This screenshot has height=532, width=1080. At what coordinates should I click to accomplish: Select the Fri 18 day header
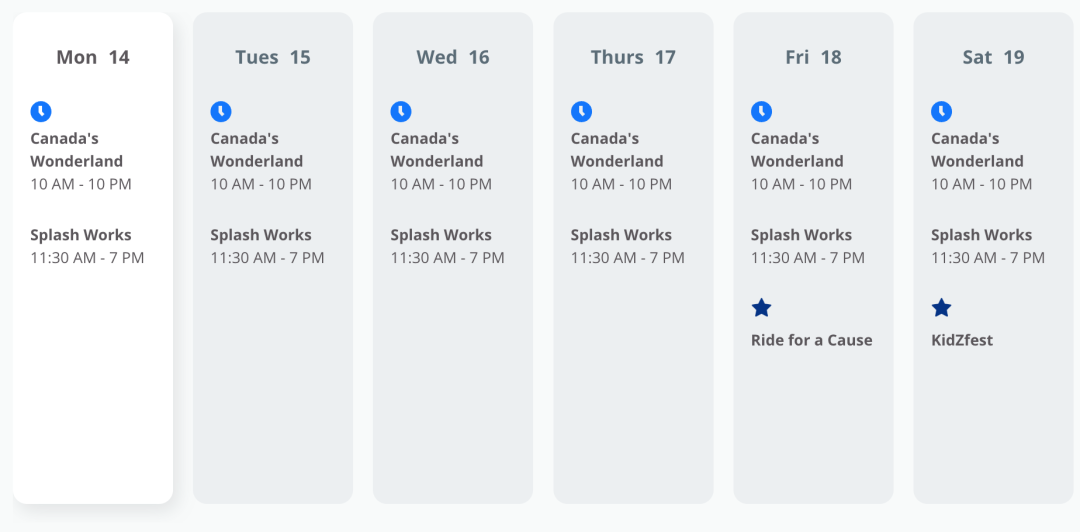click(813, 57)
